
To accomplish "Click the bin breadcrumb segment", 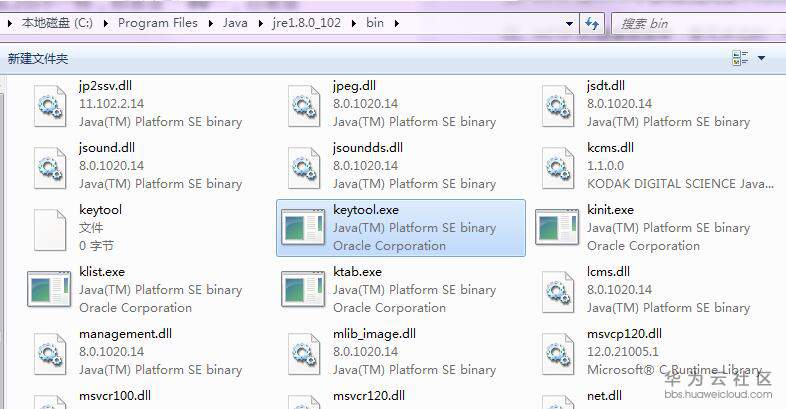I will [375, 23].
